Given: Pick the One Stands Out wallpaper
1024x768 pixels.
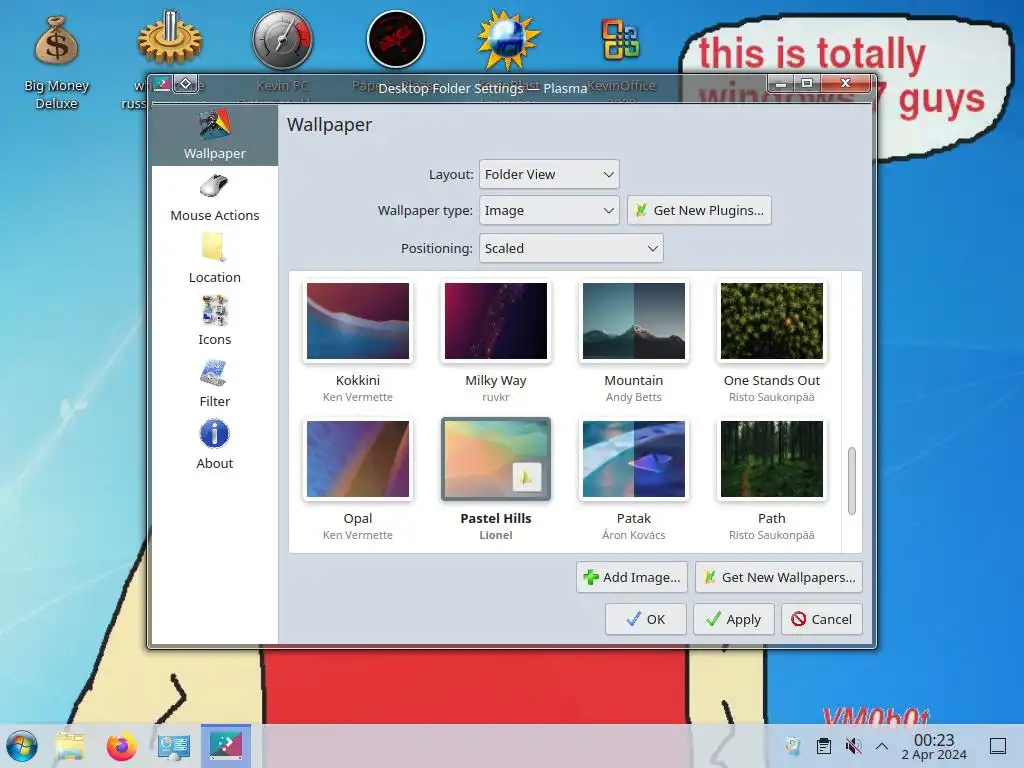Looking at the screenshot, I should point(771,321).
